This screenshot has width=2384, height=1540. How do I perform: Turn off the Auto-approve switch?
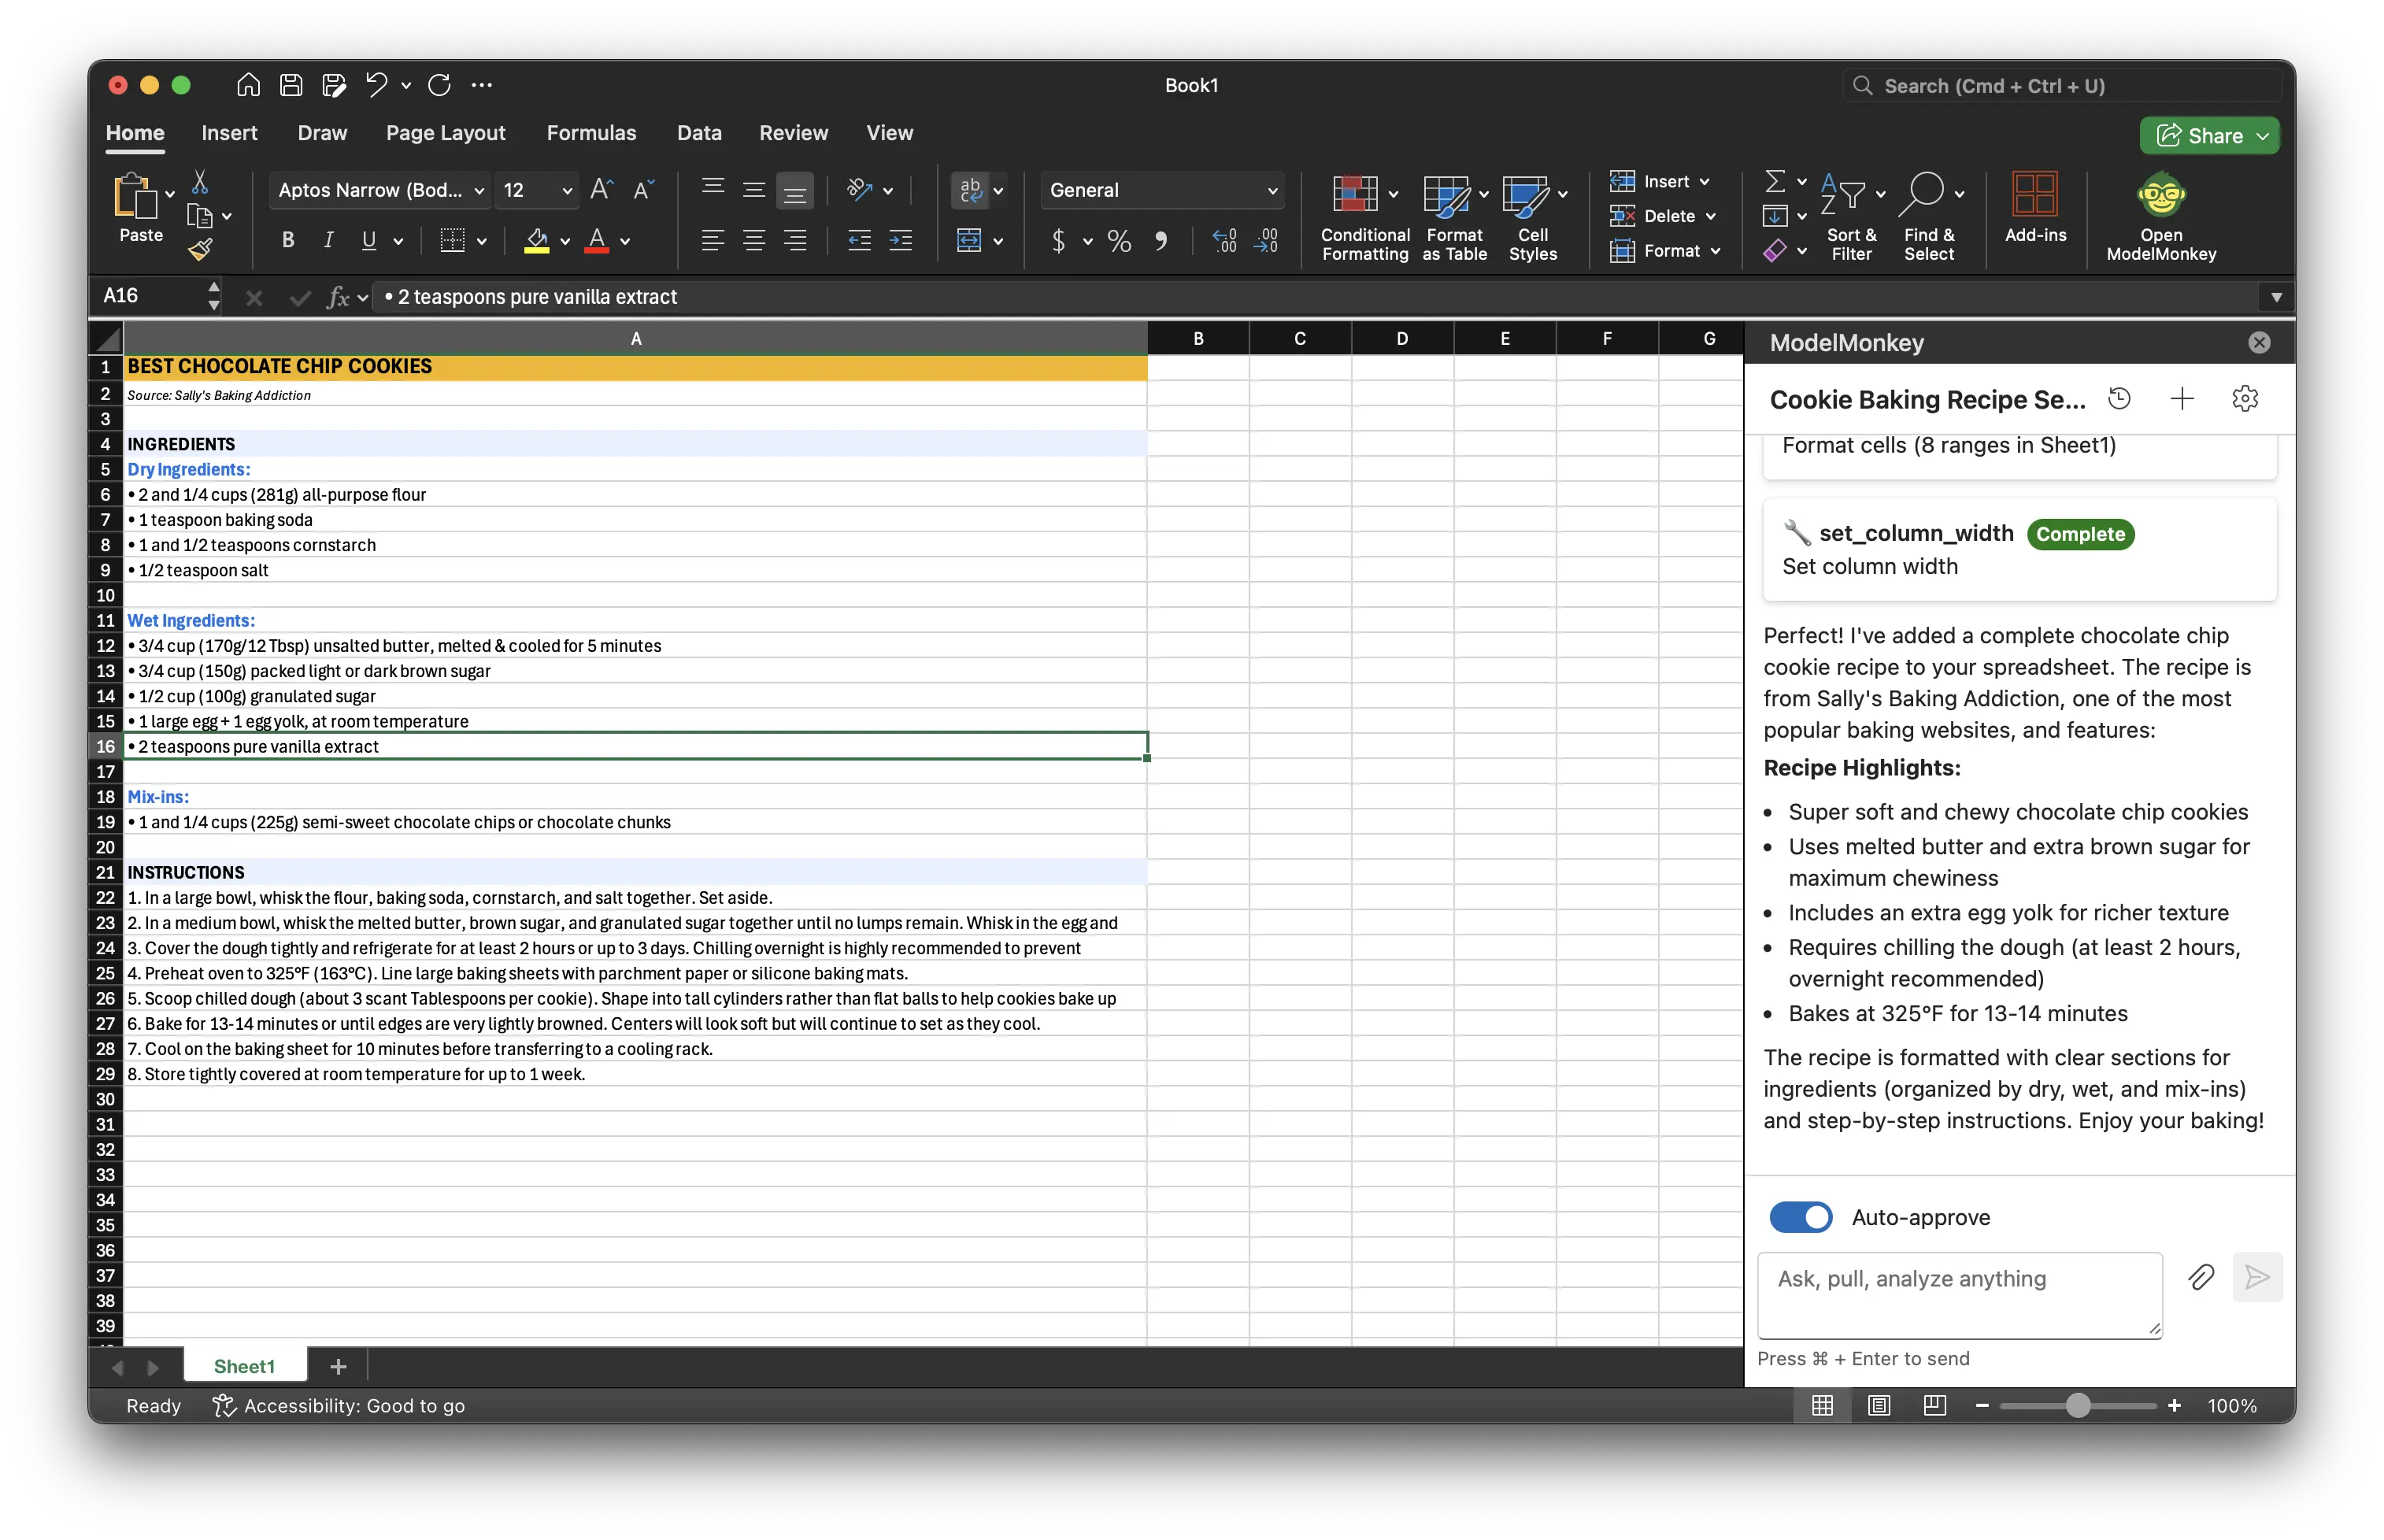point(1800,1217)
